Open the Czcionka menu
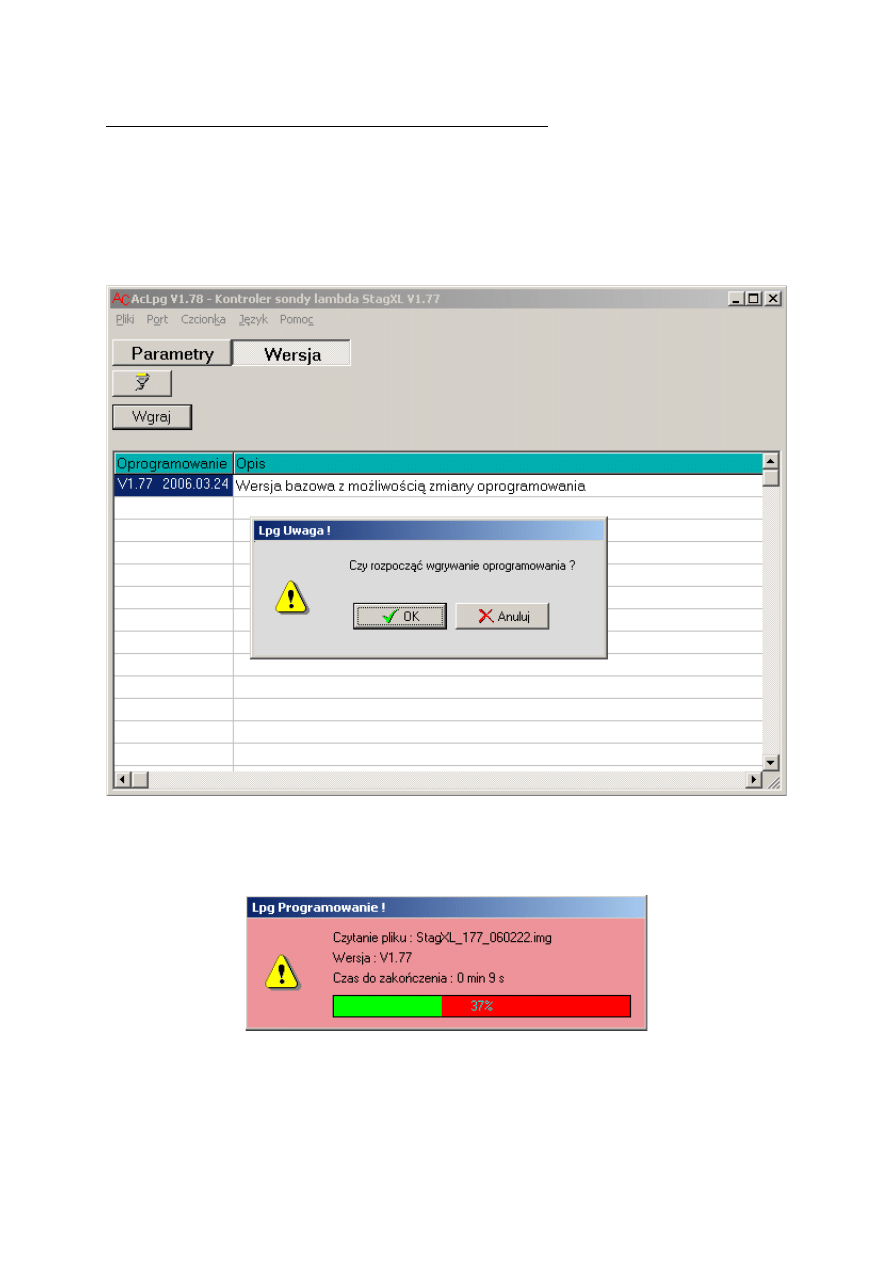Image resolution: width=893 pixels, height=1263 pixels. 203,320
